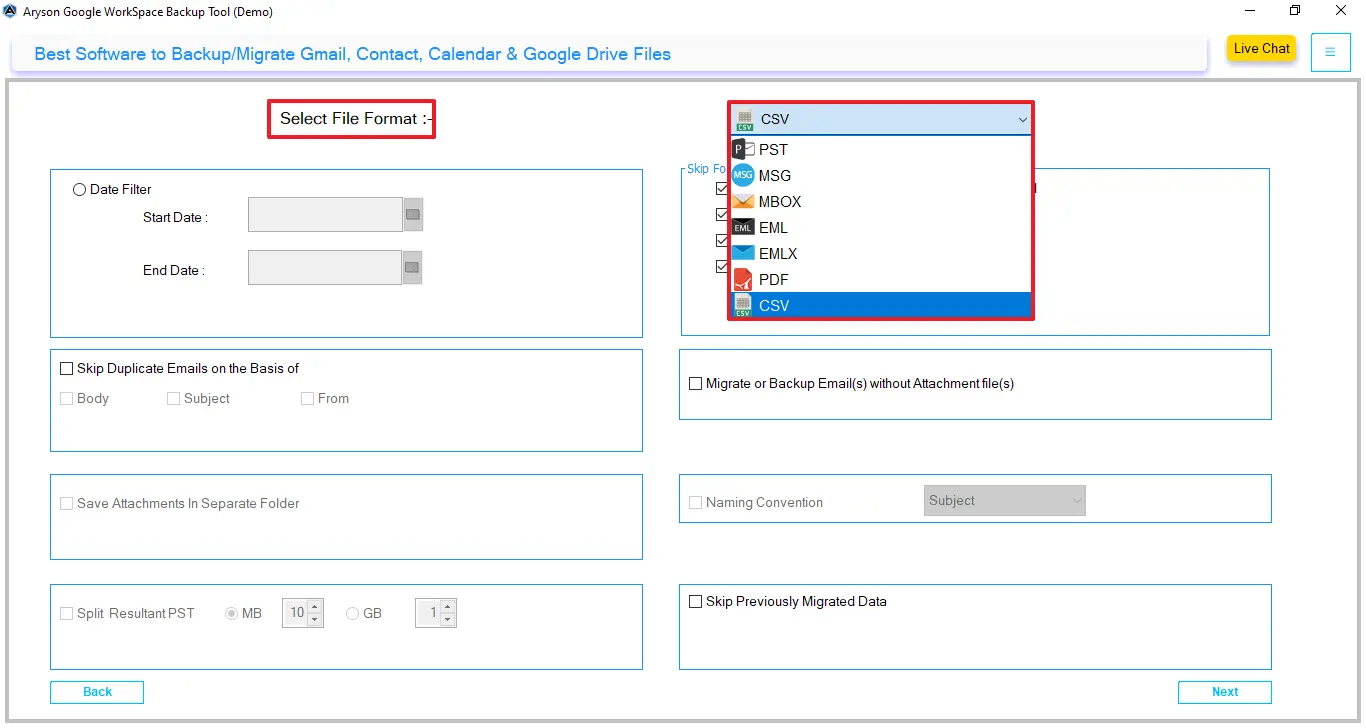
Task: Open the Start Date calendar picker icon
Action: coord(413,214)
